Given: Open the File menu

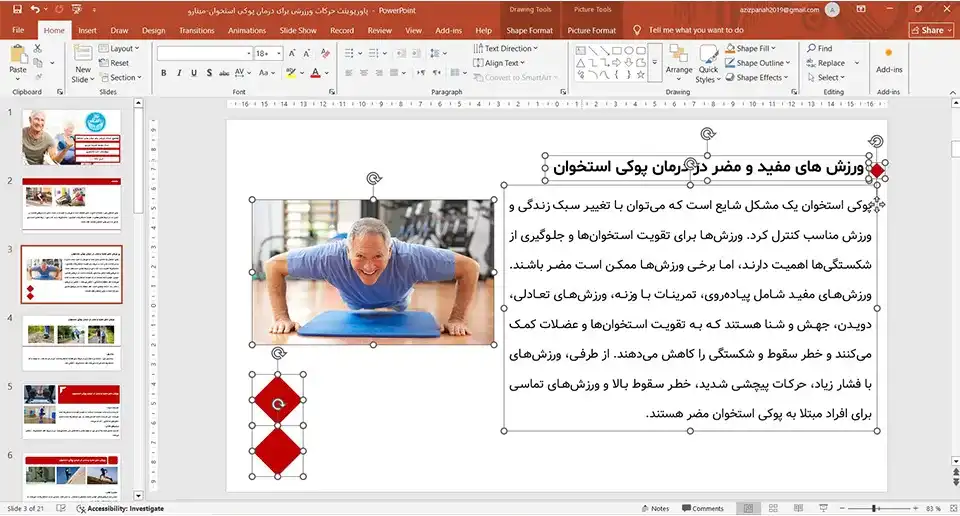Looking at the screenshot, I should [x=18, y=30].
